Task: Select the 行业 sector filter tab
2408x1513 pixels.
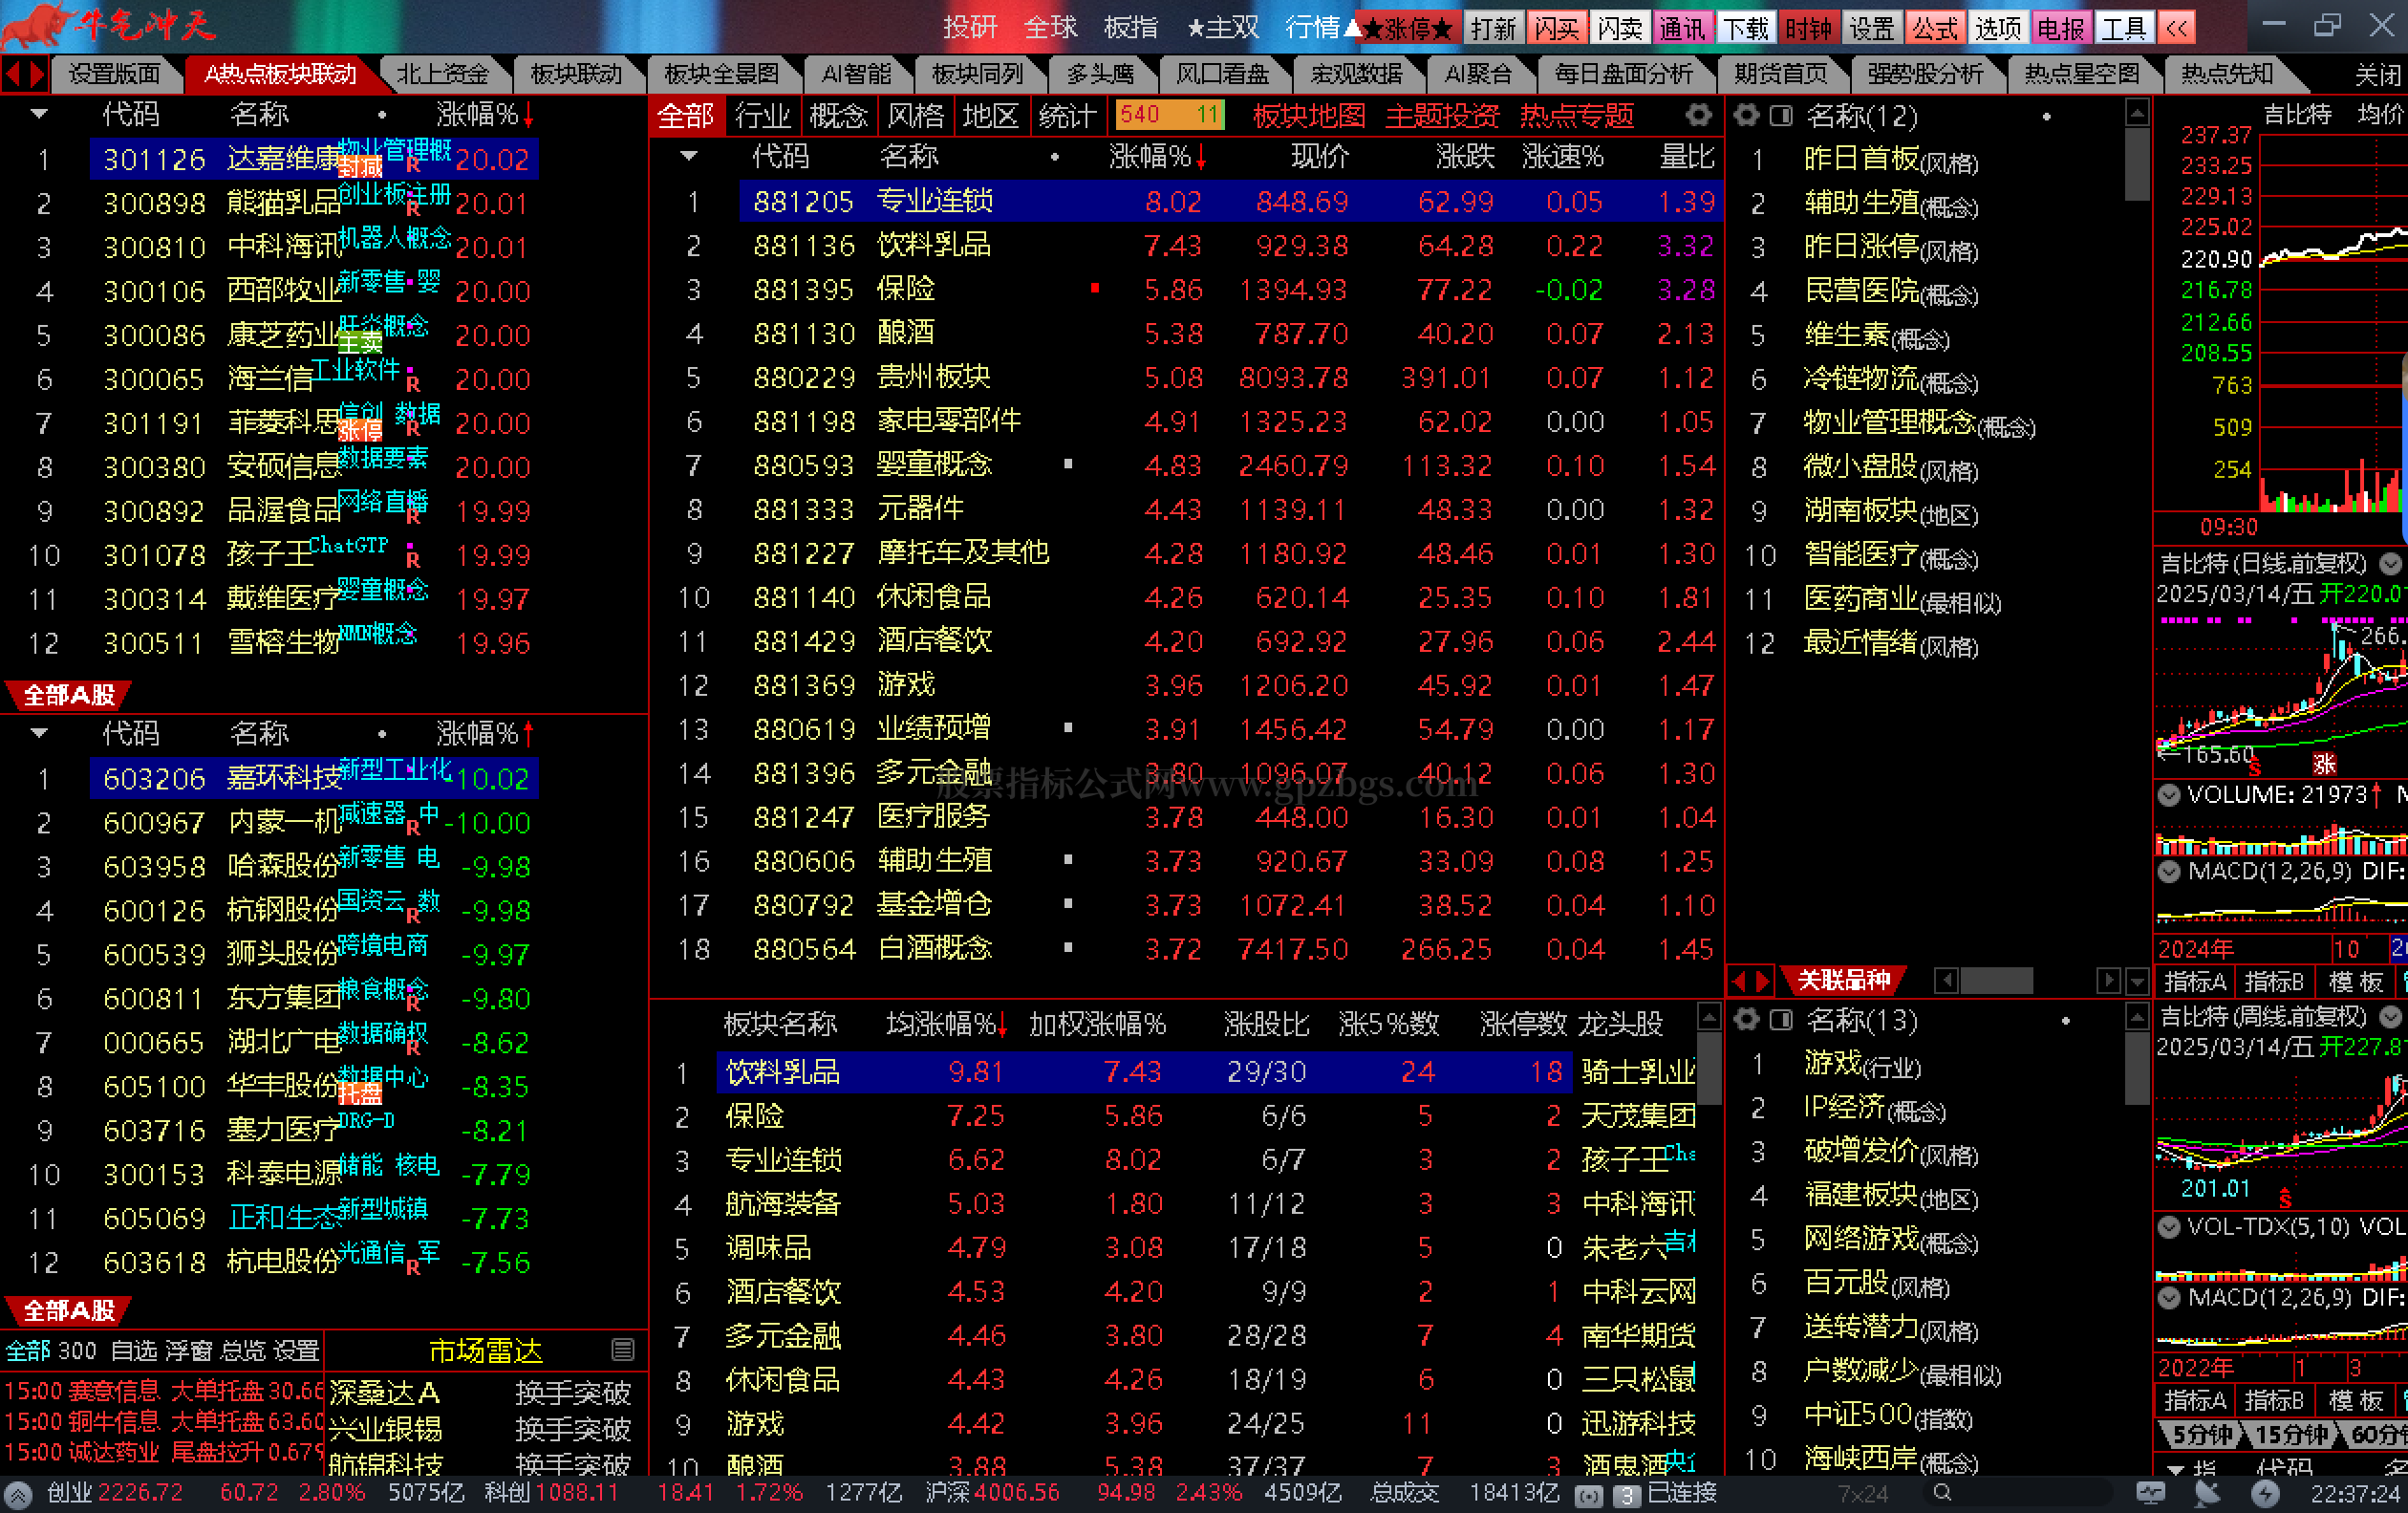Action: pyautogui.click(x=762, y=116)
